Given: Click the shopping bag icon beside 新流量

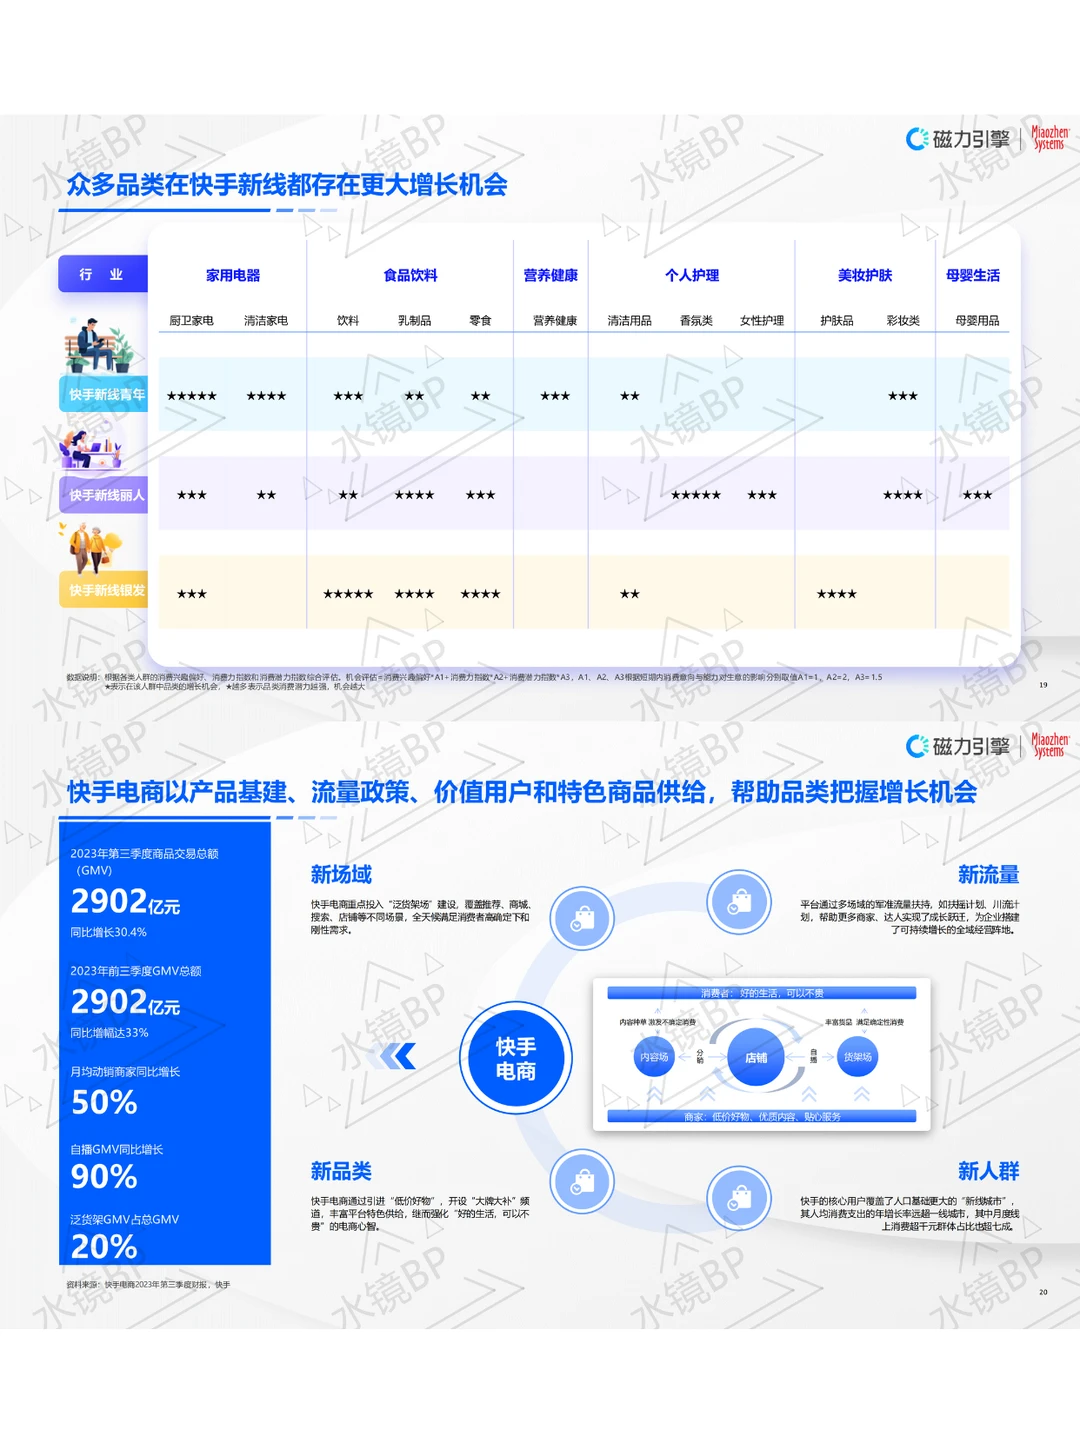Looking at the screenshot, I should pyautogui.click(x=739, y=902).
